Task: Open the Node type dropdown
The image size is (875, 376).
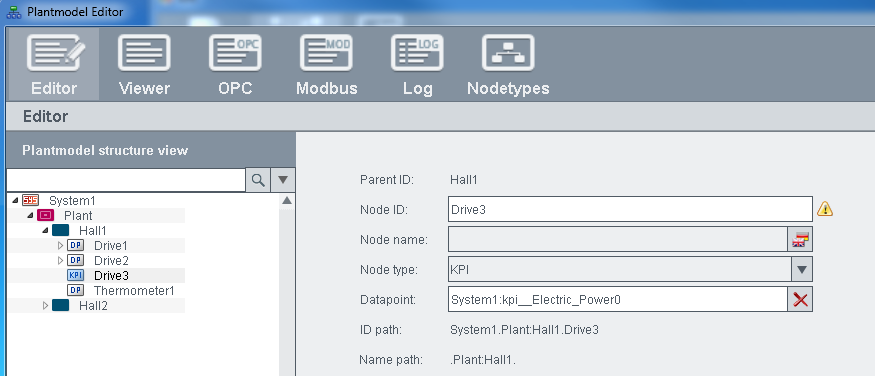Action: pyautogui.click(x=802, y=269)
